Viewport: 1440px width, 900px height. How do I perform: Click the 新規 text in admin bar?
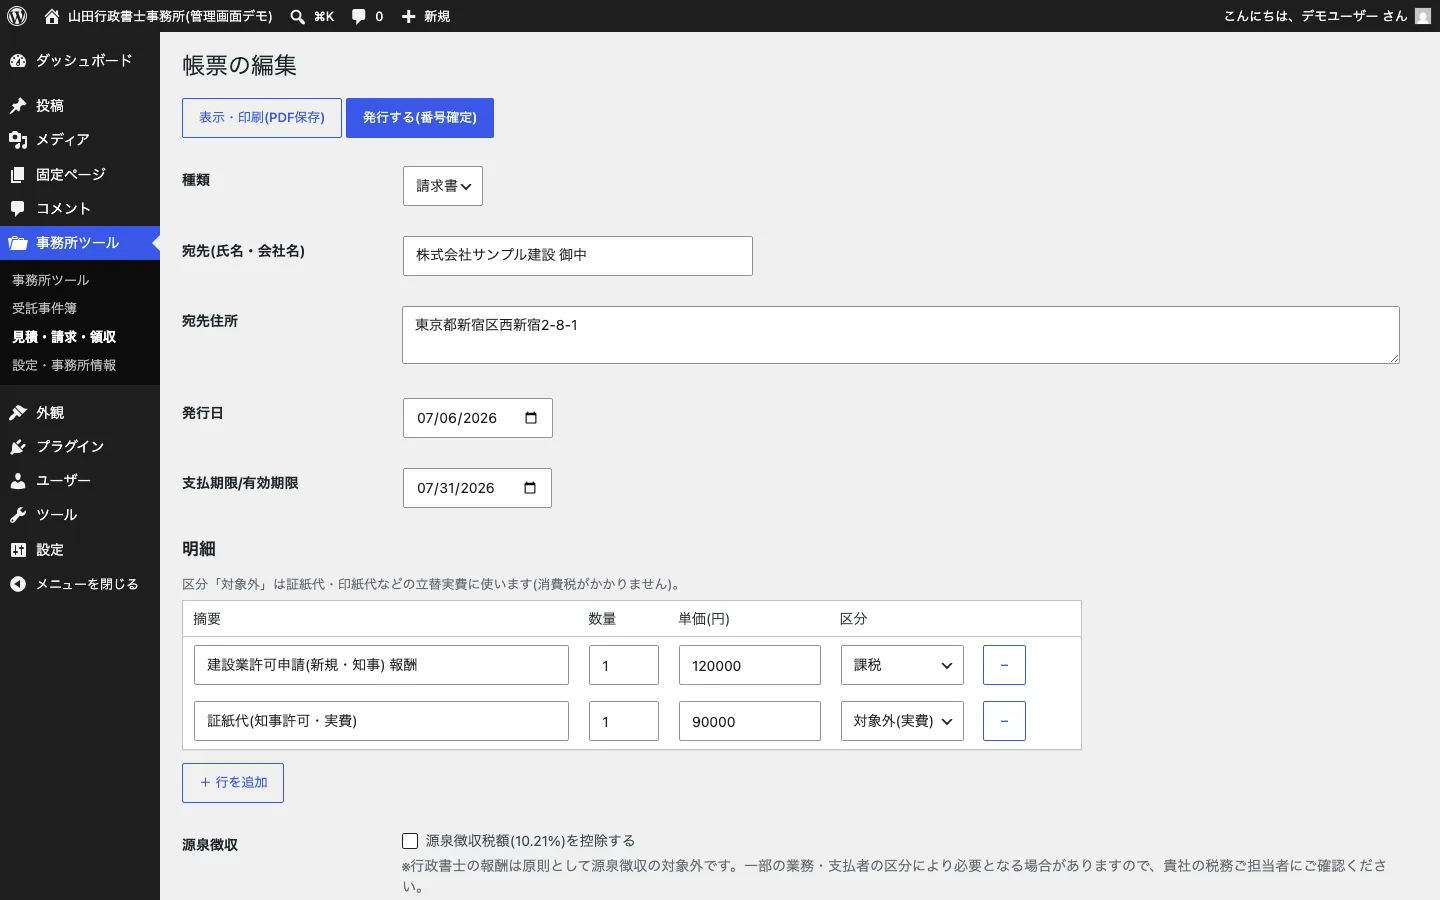437,16
